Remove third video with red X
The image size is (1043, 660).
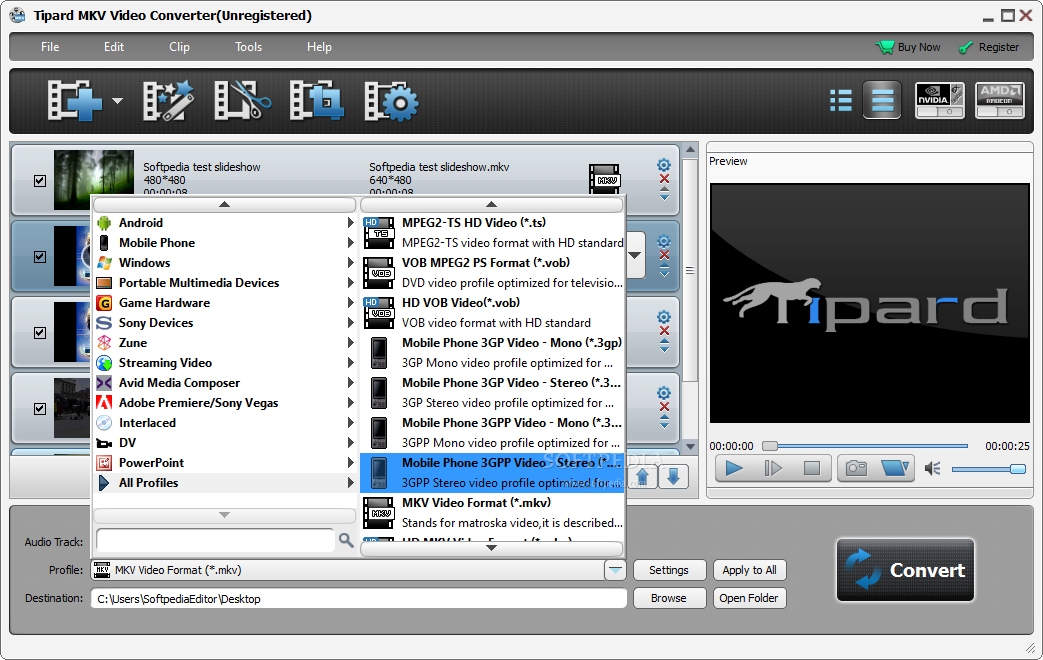(x=664, y=331)
